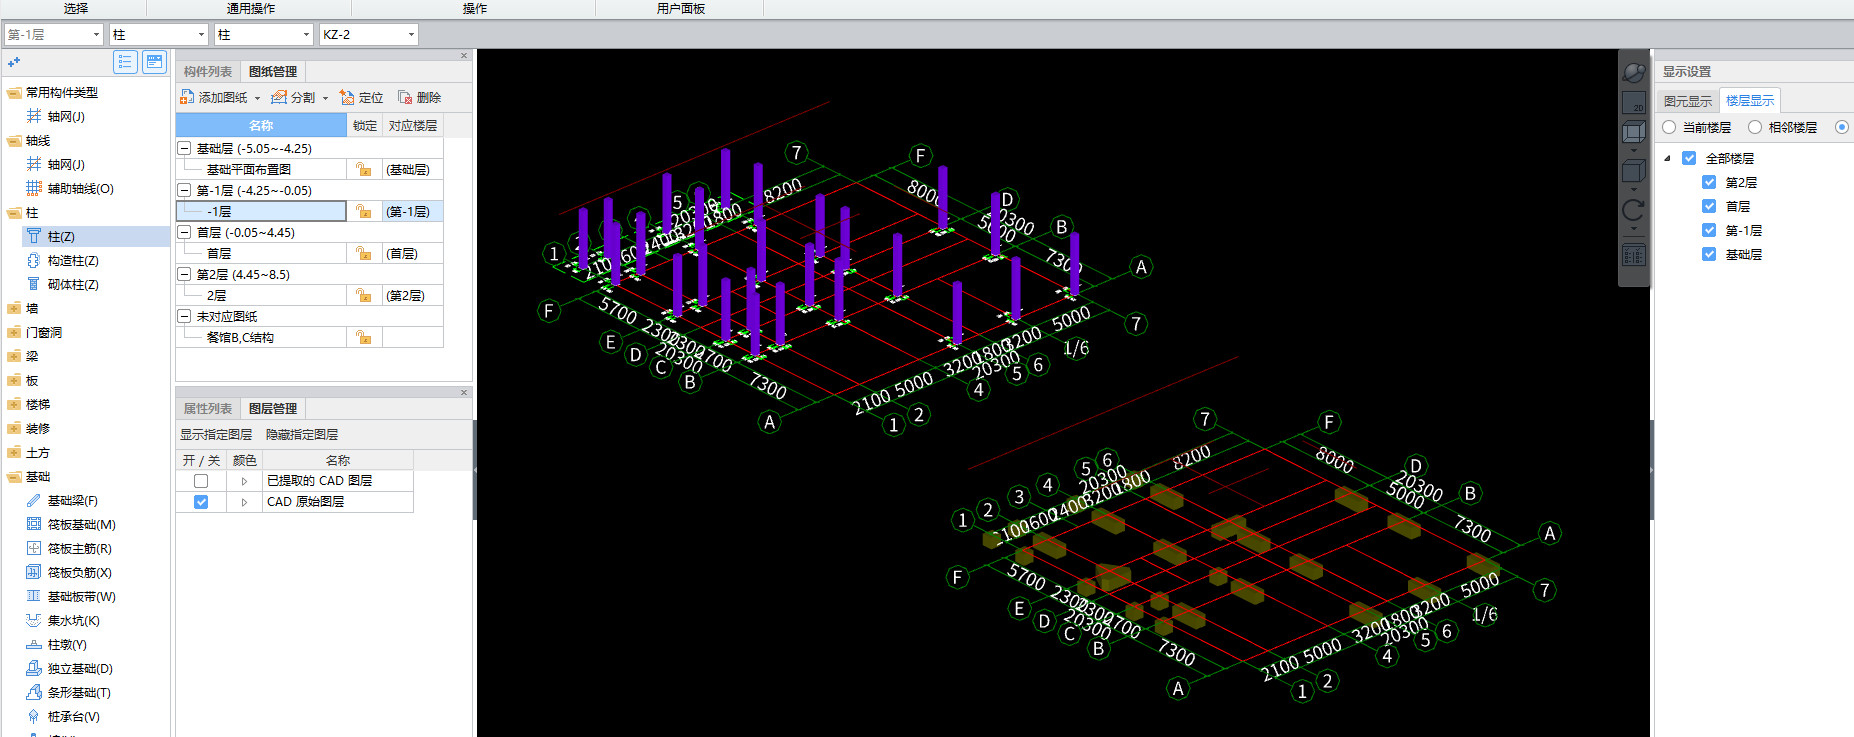Expand 已提取的 CAD 图层 row arrow
Image resolution: width=1854 pixels, height=737 pixels.
click(x=244, y=481)
